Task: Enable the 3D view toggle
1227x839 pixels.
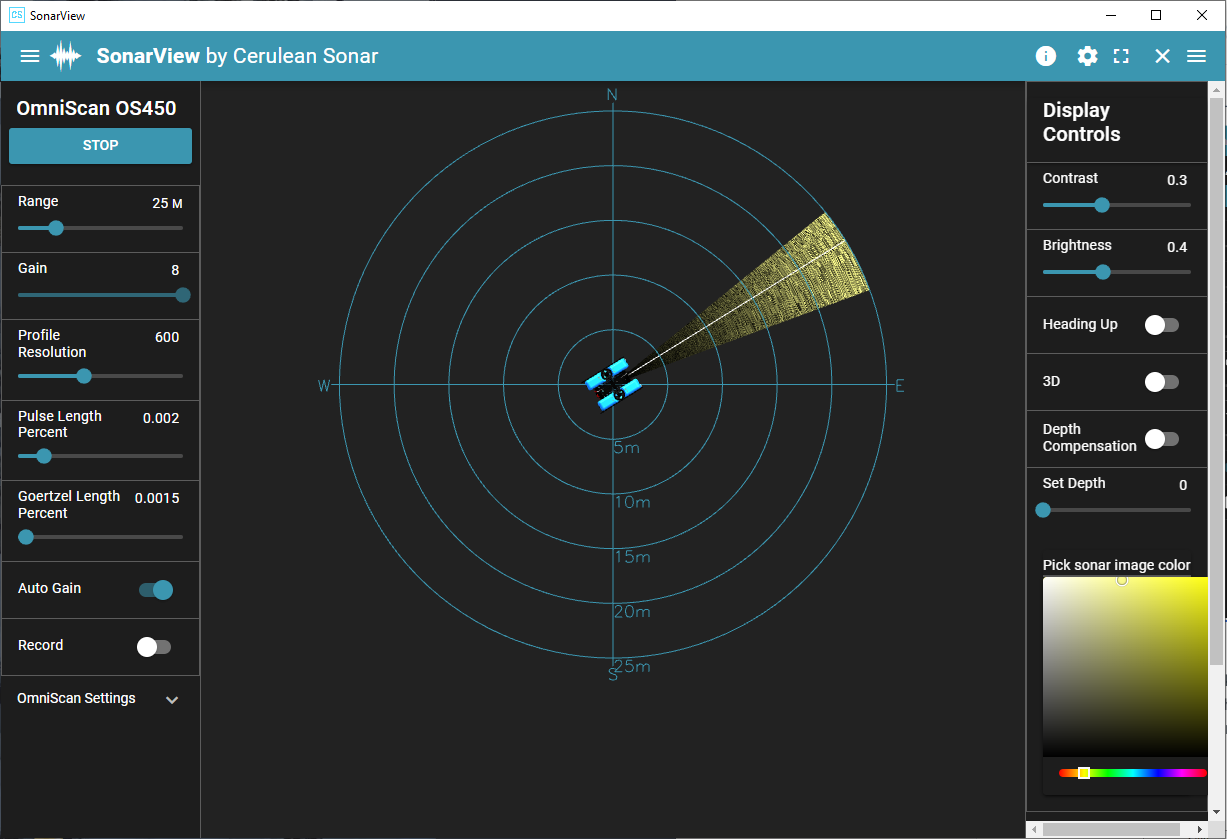Action: pyautogui.click(x=1161, y=382)
